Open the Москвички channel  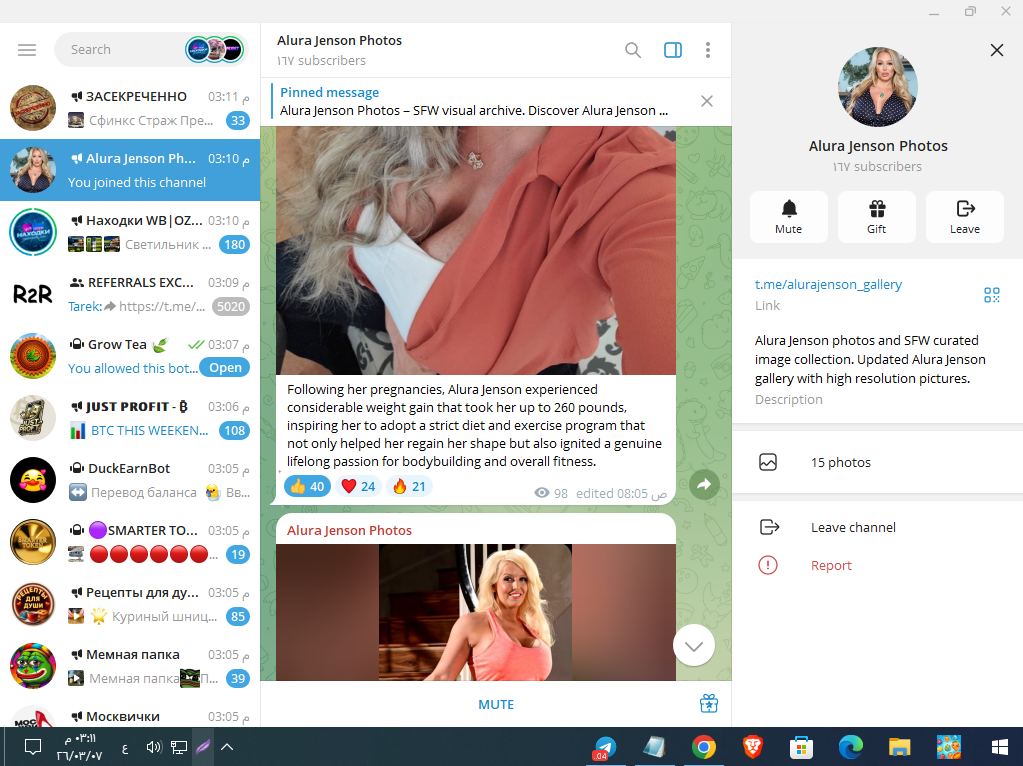point(130,712)
